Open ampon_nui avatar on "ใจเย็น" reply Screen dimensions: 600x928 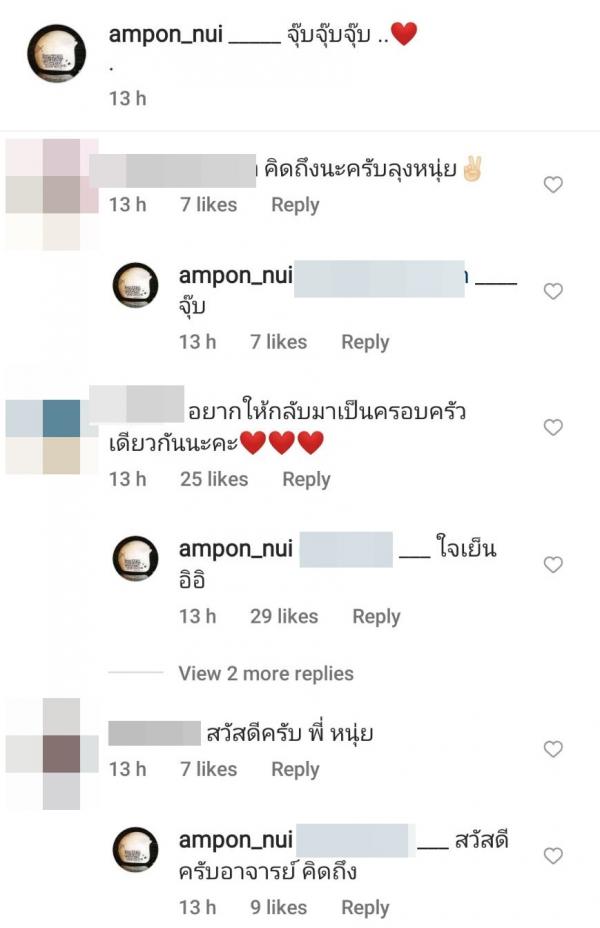click(136, 559)
